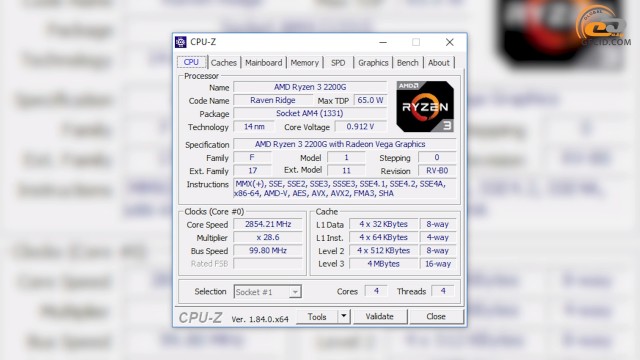
Task: Click the Revision value RV-B0
Action: tap(437, 170)
